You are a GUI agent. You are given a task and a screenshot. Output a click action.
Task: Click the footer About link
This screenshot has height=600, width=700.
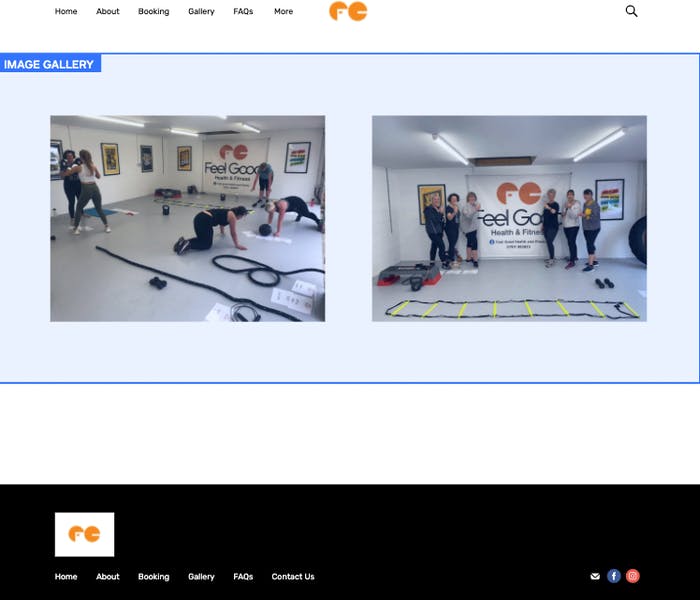[x=108, y=577]
